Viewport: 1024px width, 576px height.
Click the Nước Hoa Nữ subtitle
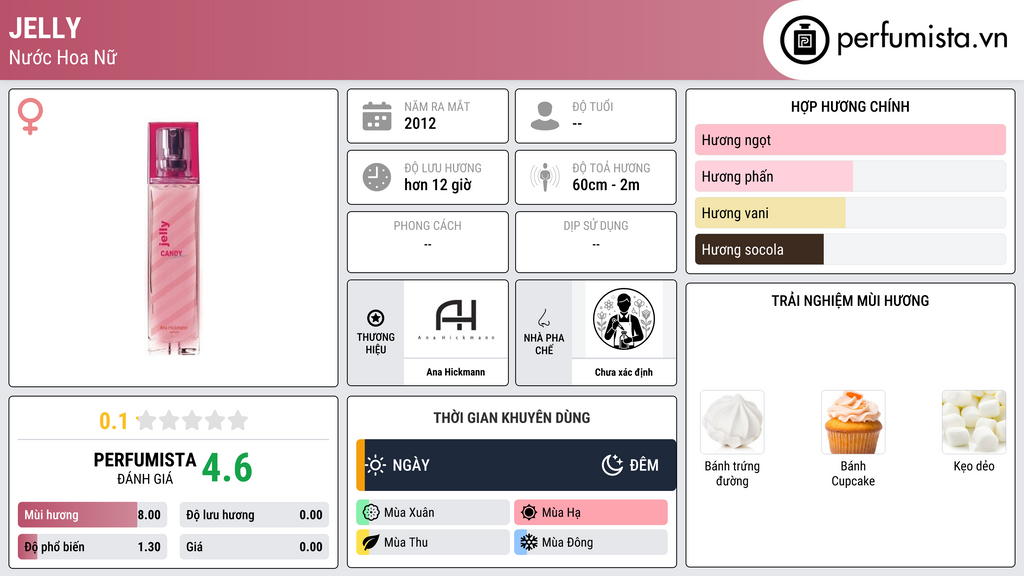click(63, 57)
